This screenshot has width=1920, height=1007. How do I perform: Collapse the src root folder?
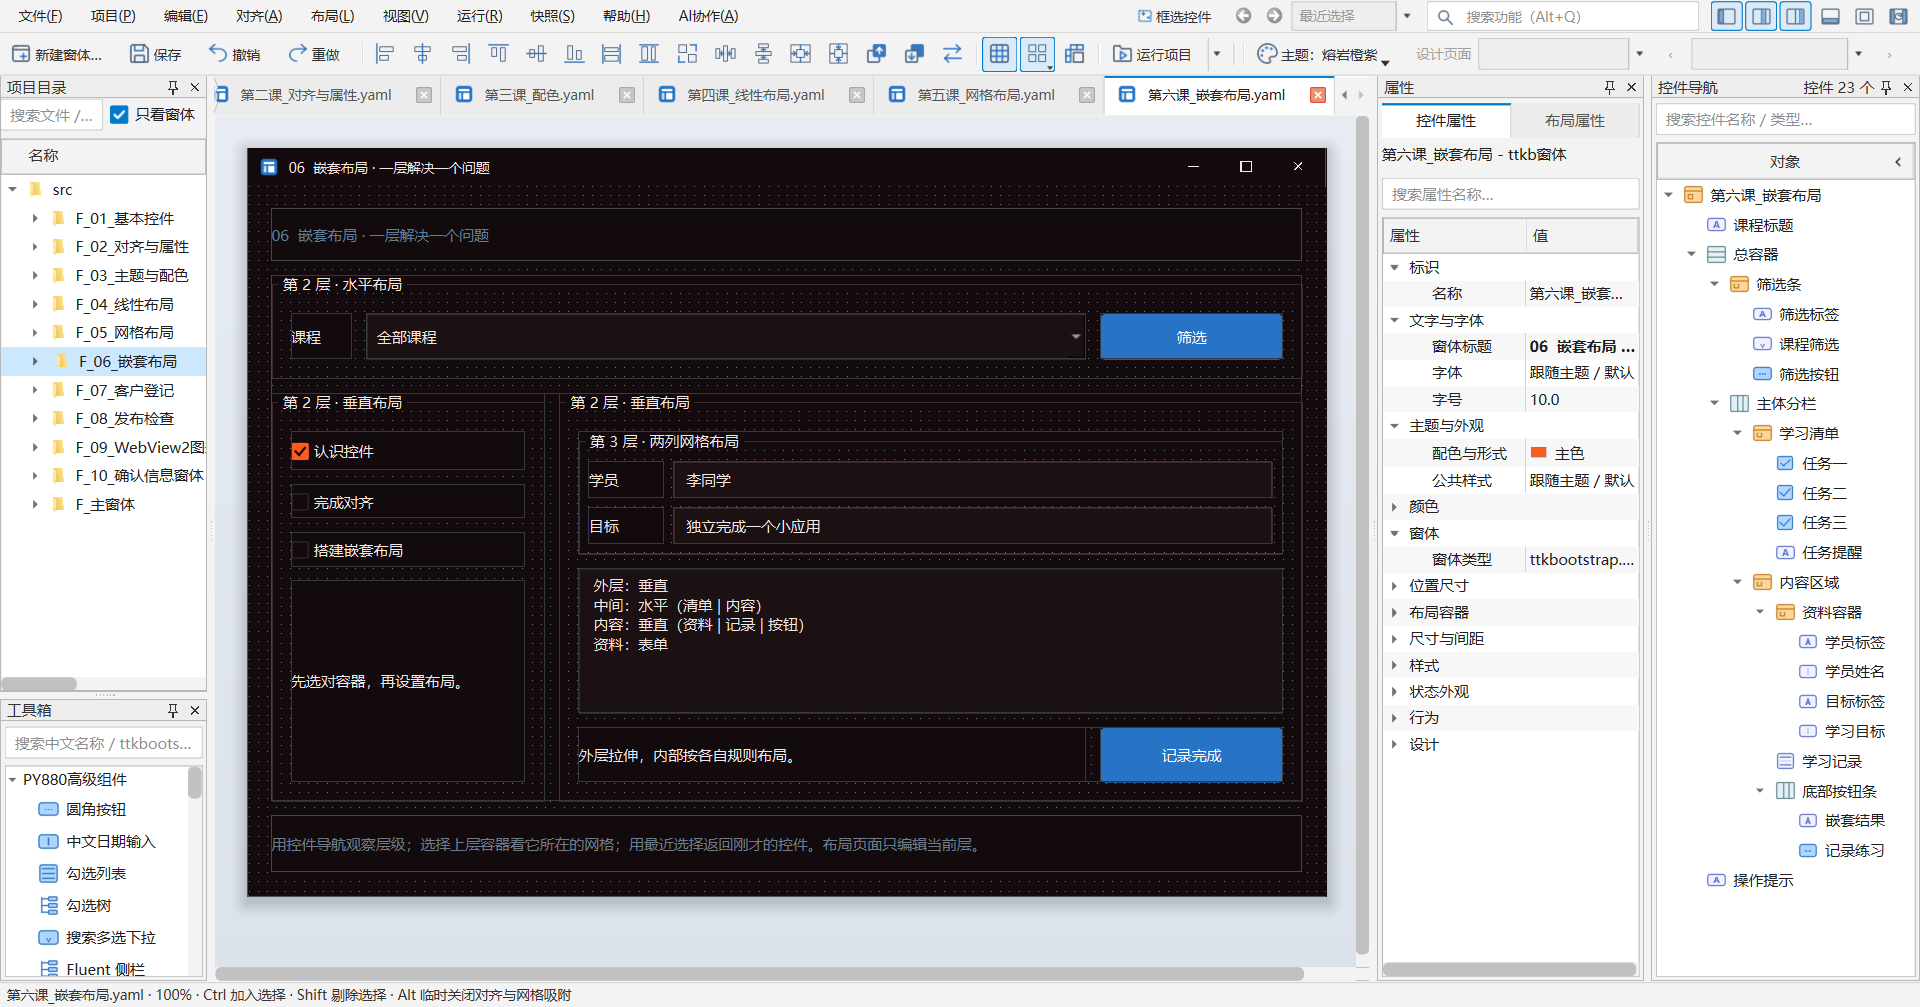coord(13,189)
